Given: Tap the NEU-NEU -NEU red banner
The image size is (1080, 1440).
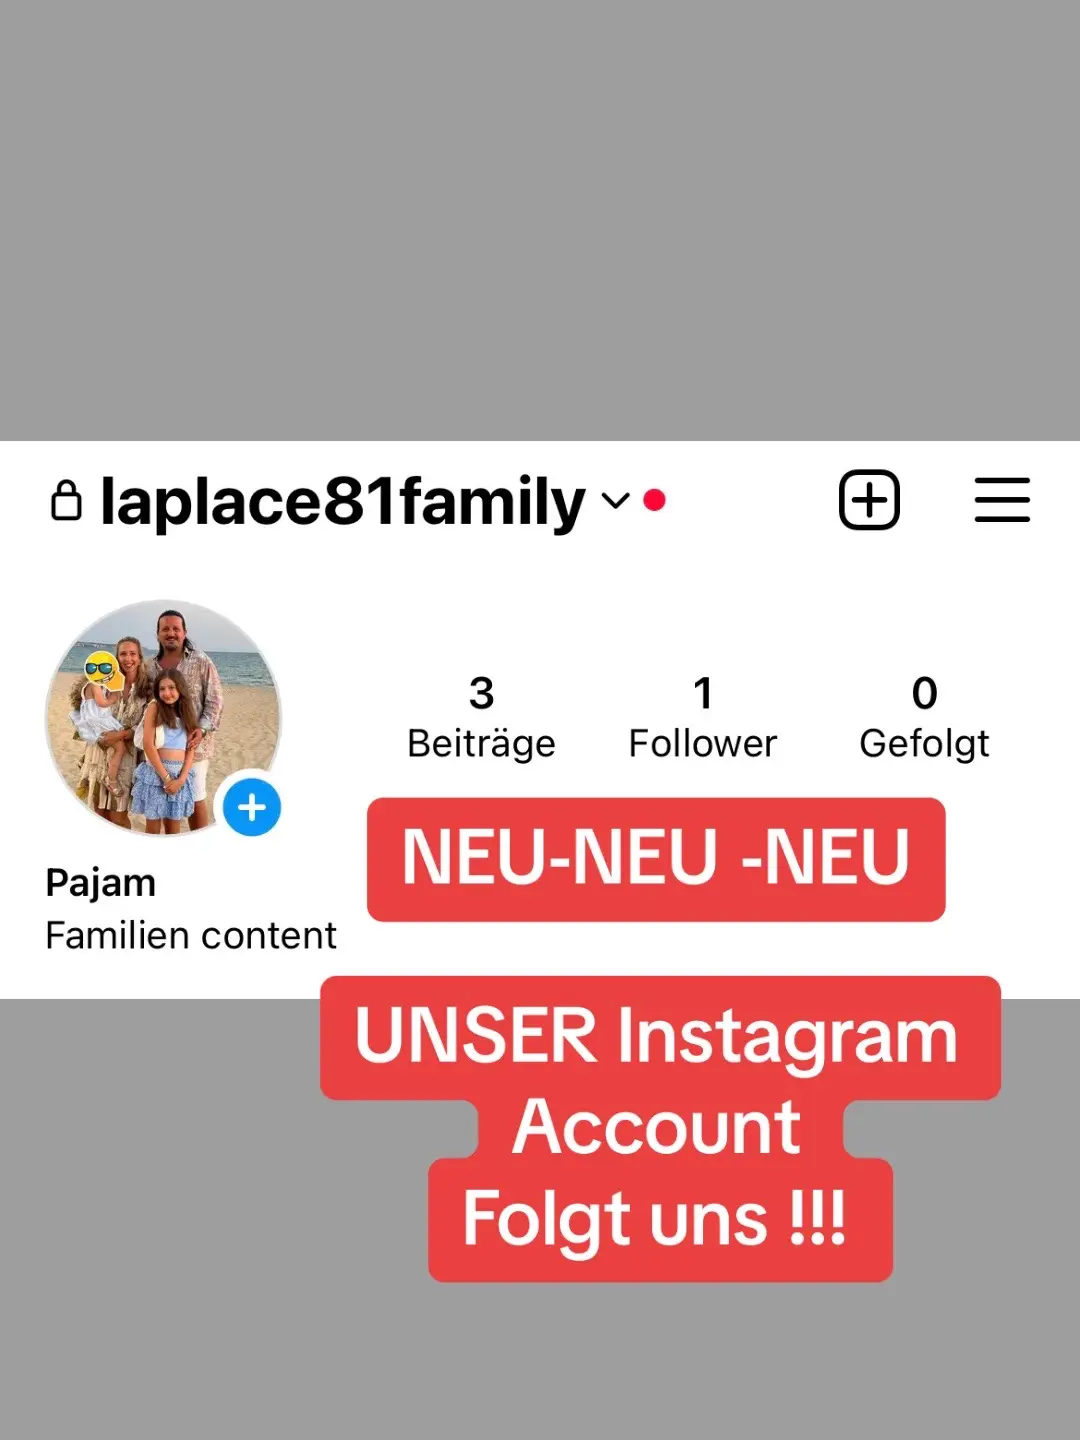Looking at the screenshot, I should pos(656,859).
